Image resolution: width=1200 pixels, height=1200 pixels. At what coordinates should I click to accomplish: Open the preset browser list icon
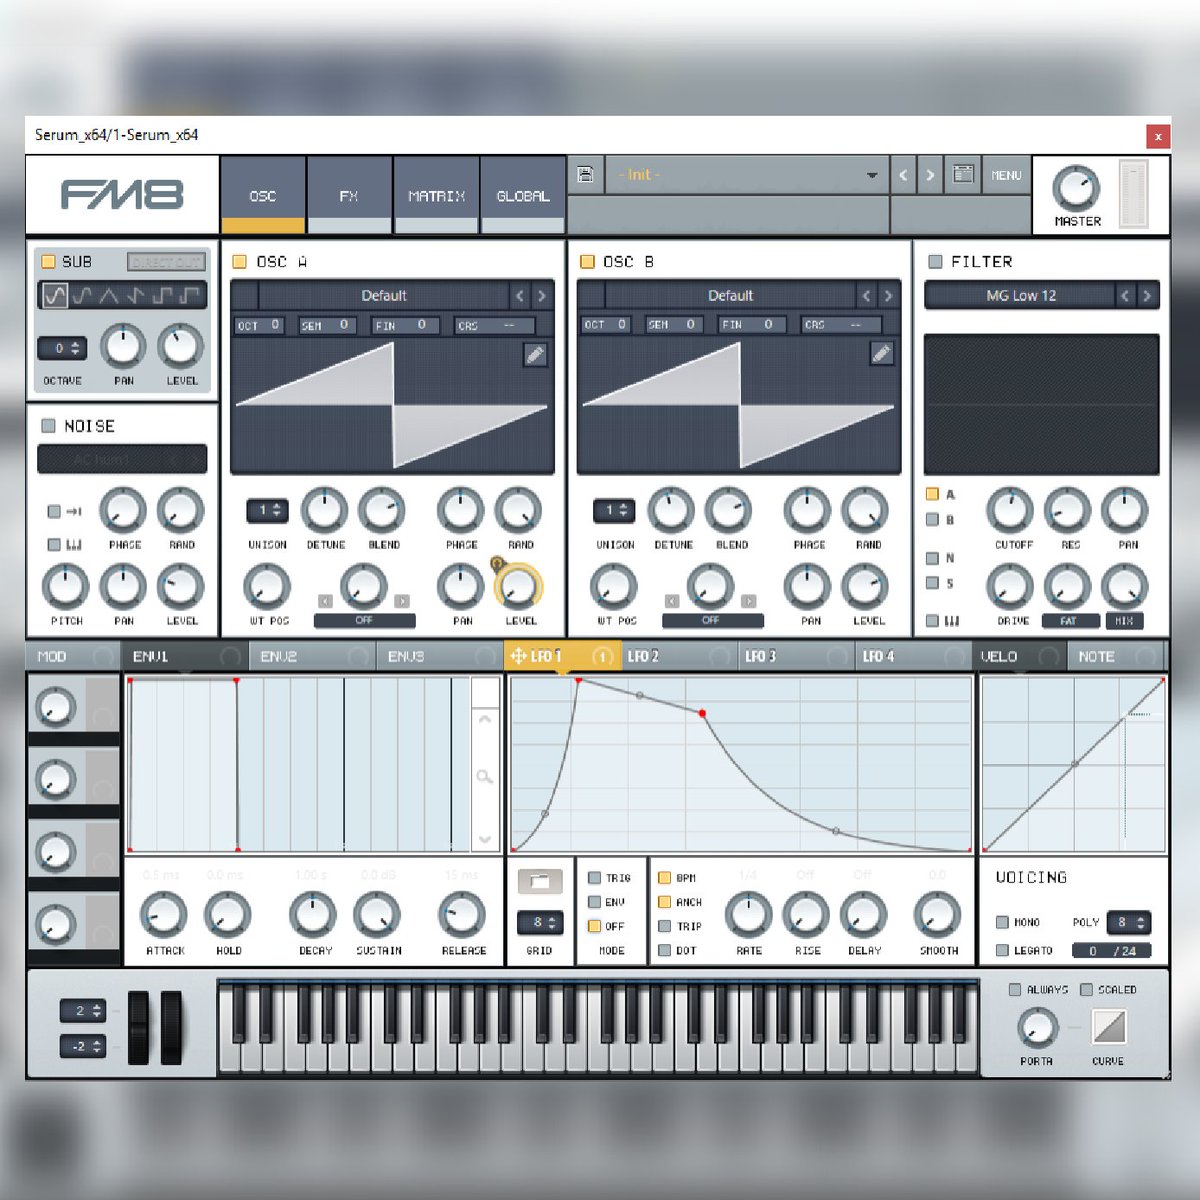(963, 174)
